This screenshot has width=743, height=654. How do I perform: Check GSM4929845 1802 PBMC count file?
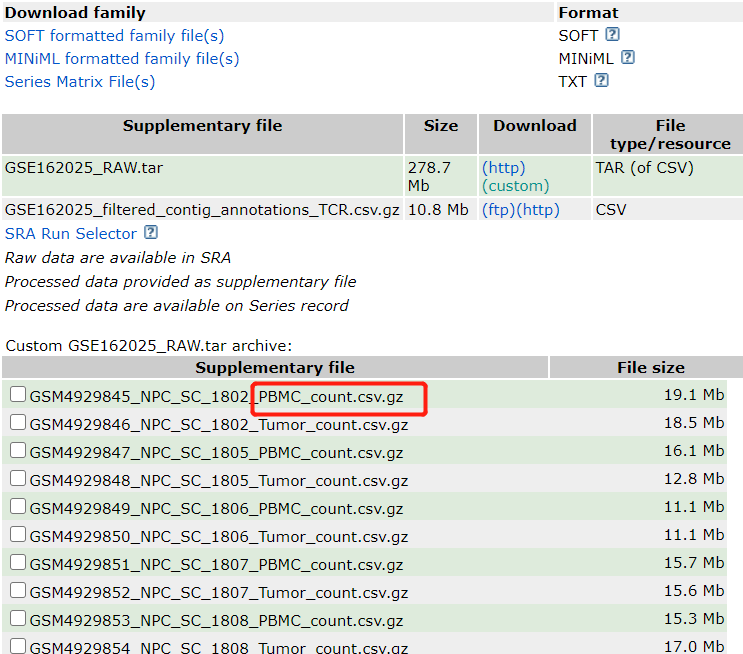click(18, 395)
